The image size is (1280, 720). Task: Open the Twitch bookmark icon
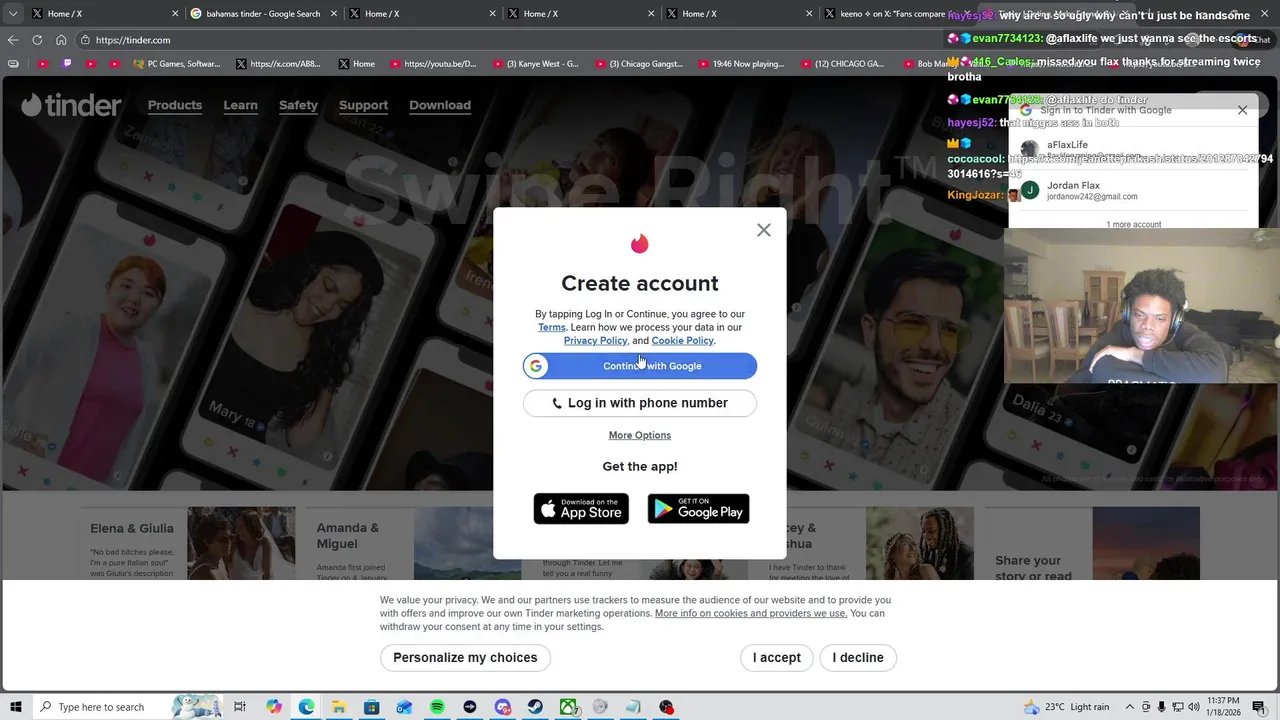[67, 64]
